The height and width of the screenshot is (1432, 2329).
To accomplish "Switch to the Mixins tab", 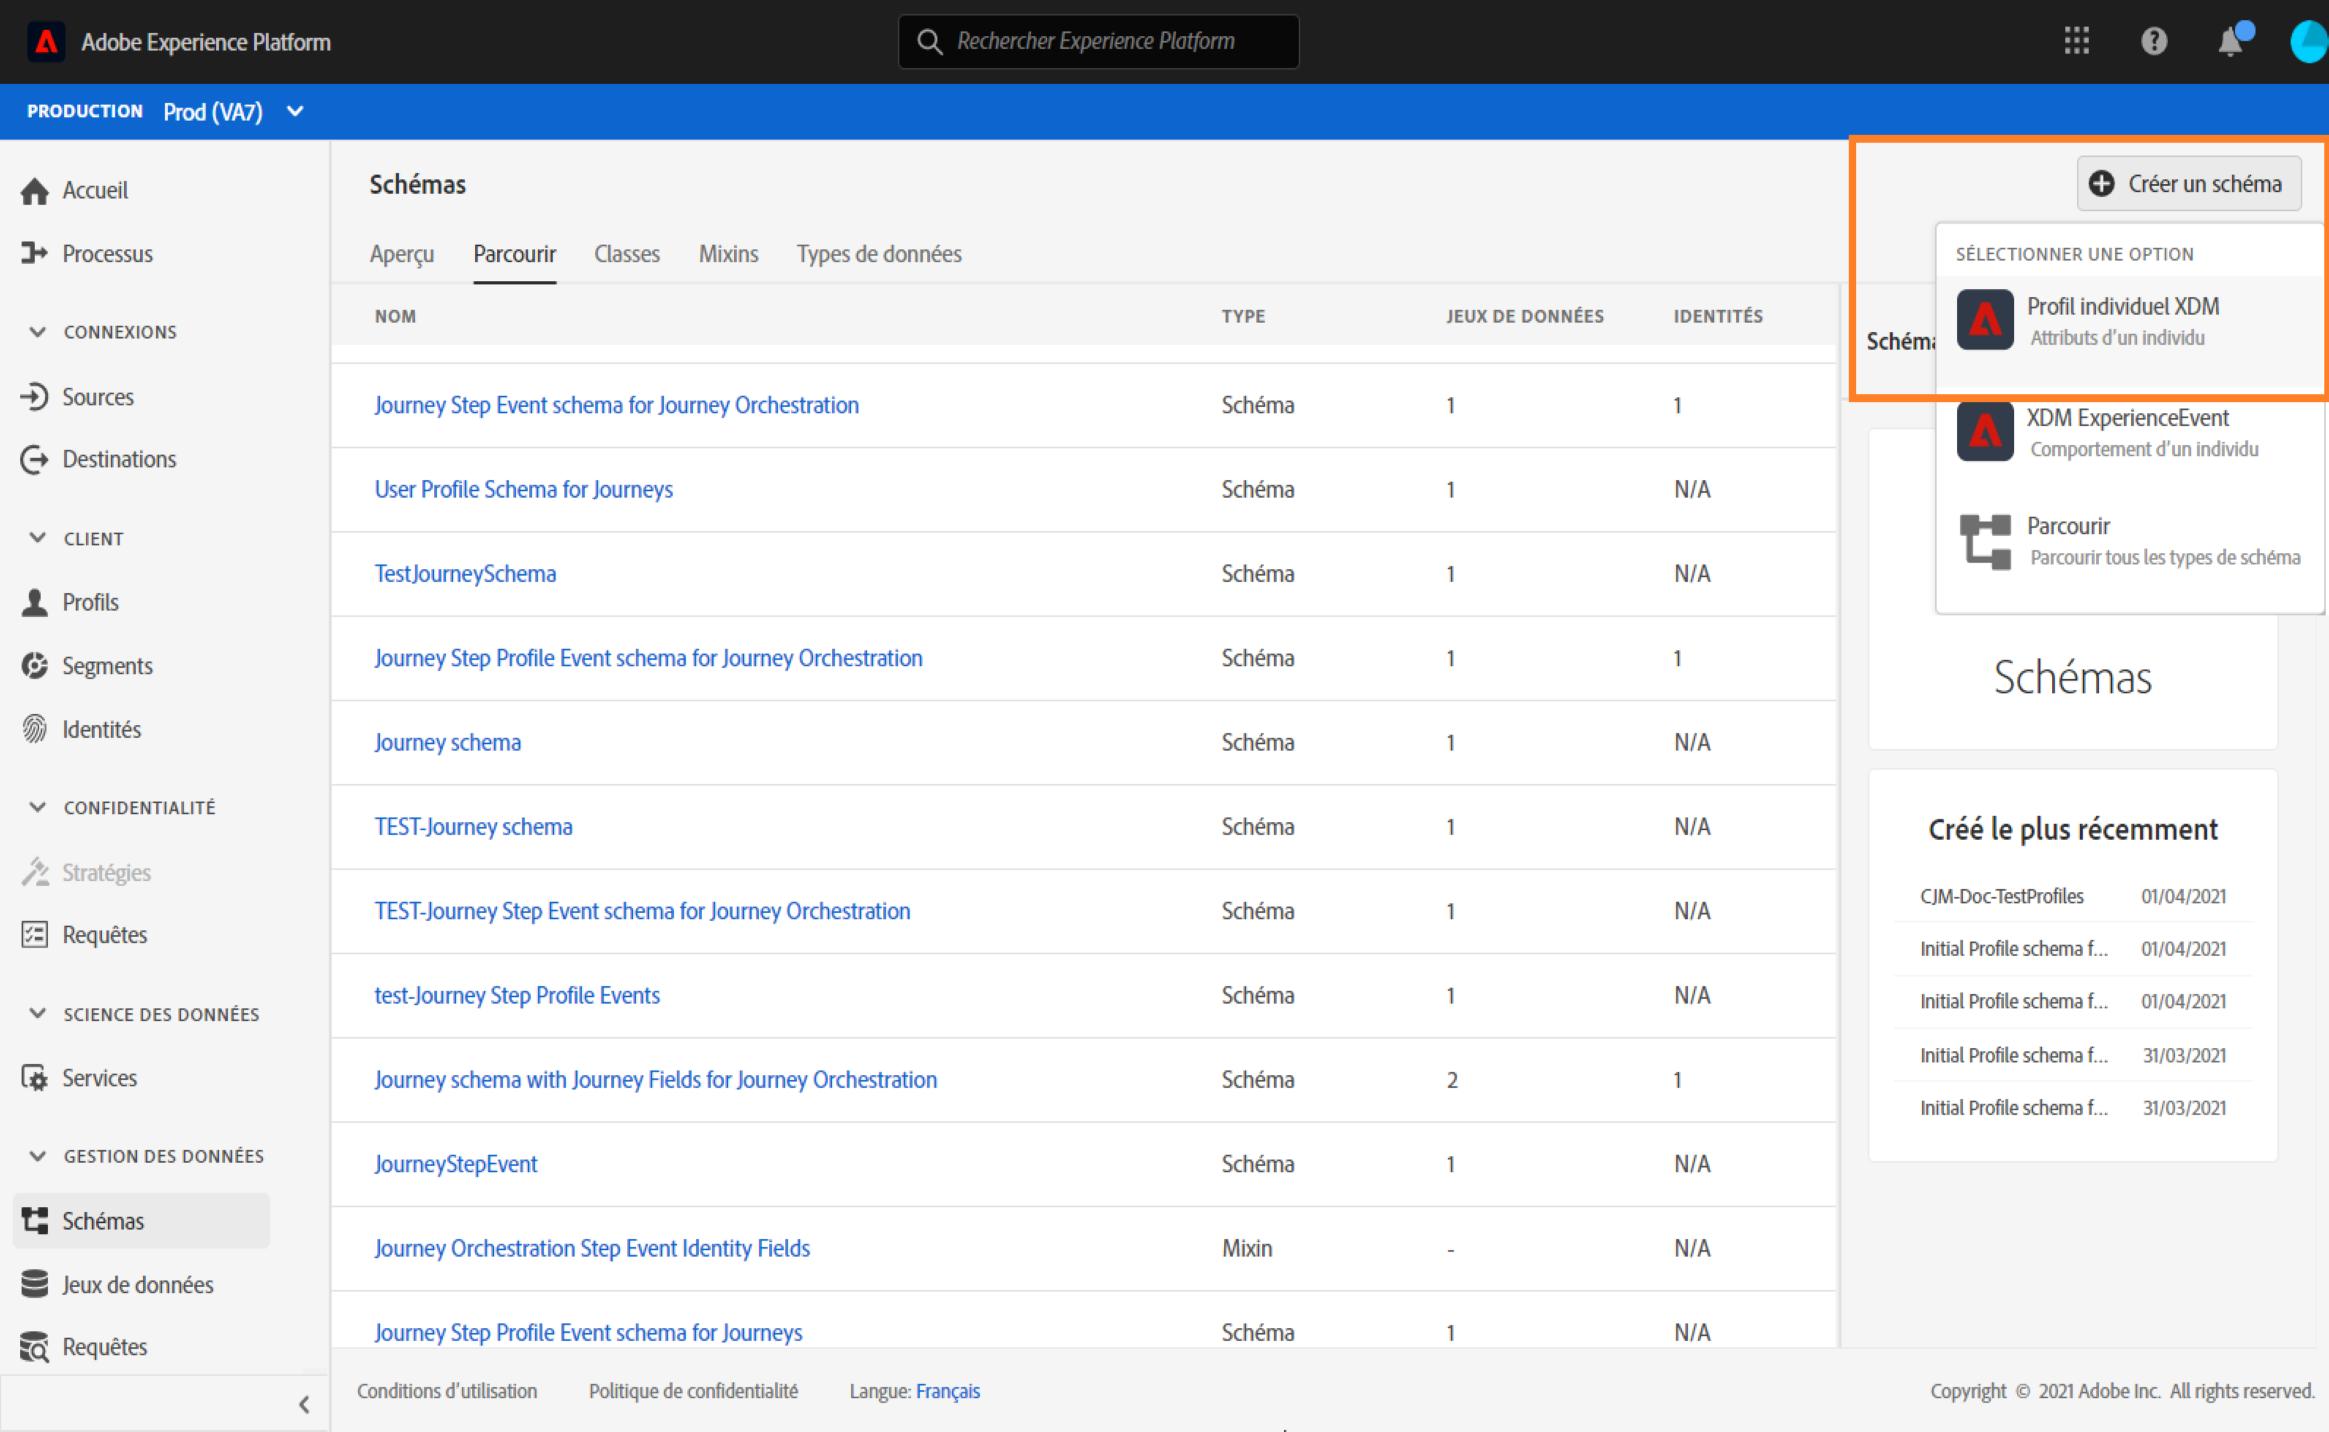I will pos(728,254).
